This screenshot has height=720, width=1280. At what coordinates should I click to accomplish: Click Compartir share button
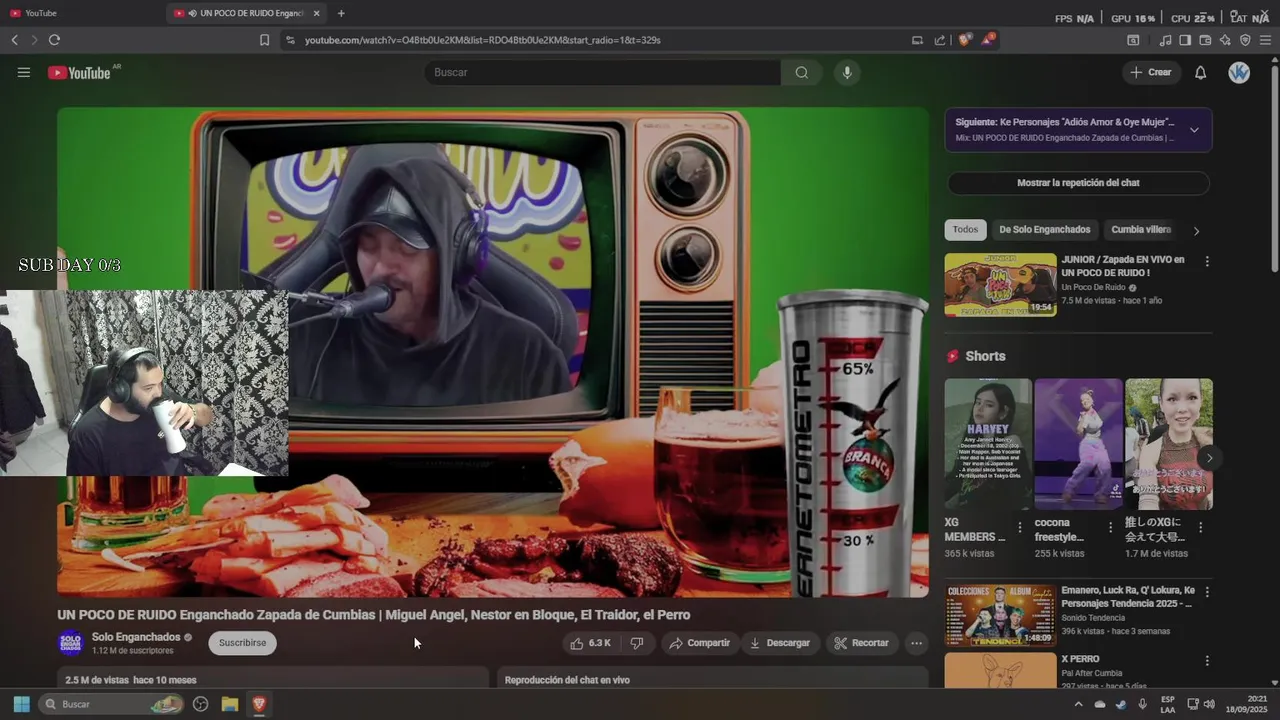pyautogui.click(x=700, y=643)
